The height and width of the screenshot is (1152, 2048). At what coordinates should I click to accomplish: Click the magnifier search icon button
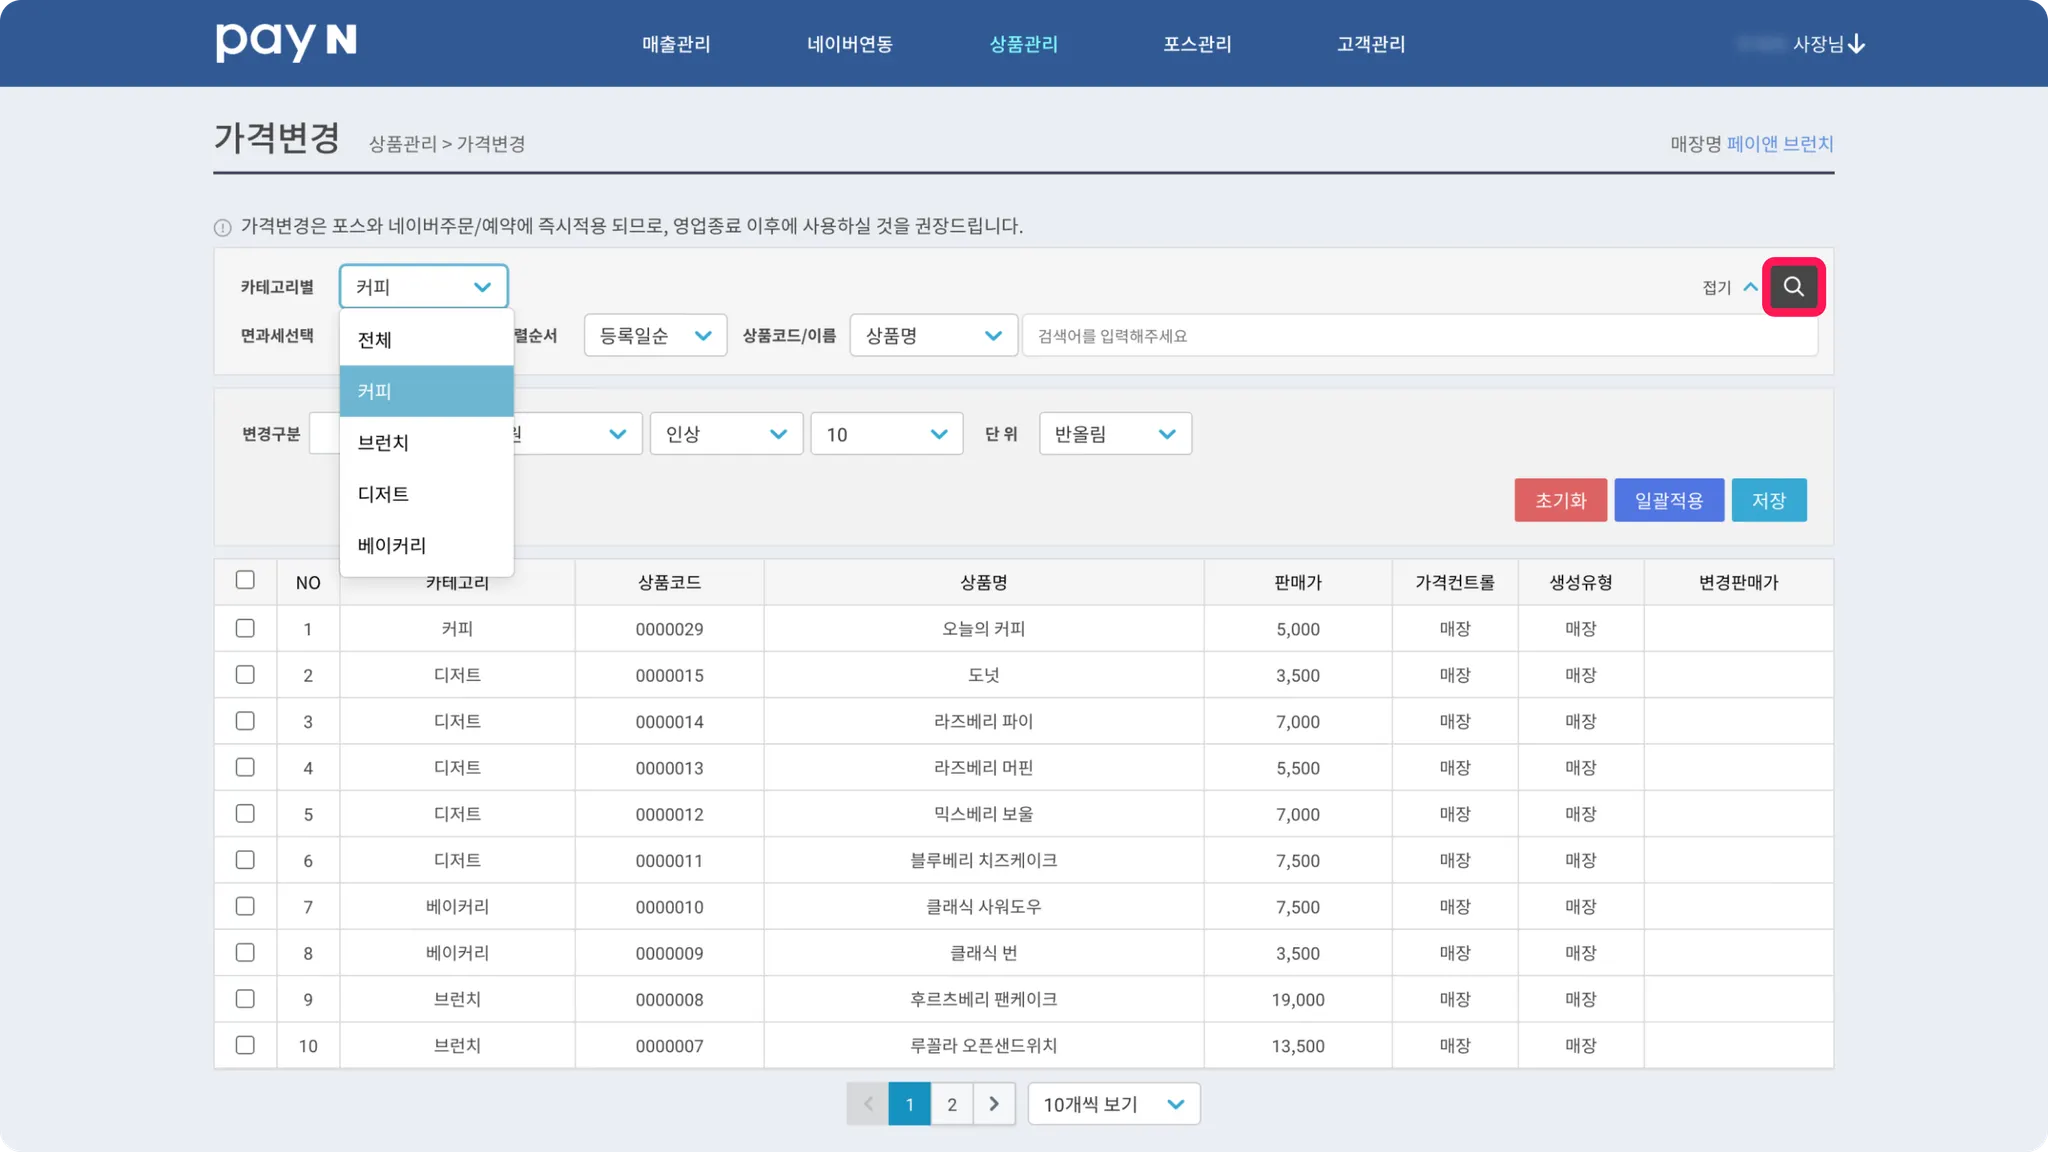[x=1793, y=287]
